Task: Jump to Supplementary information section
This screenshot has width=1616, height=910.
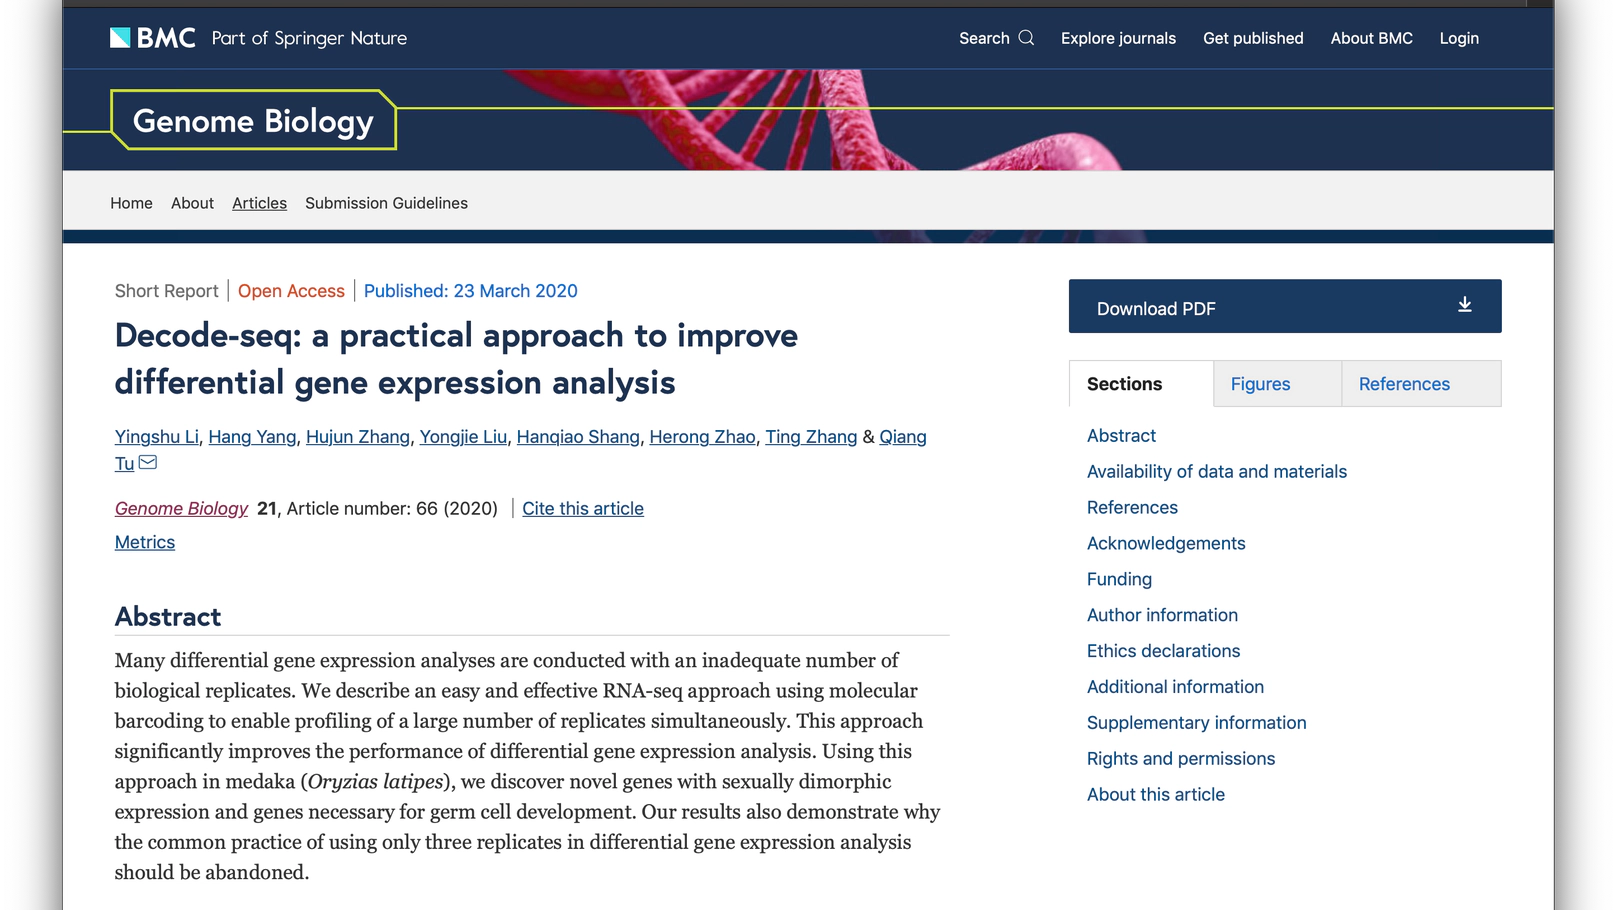Action: click(1196, 723)
